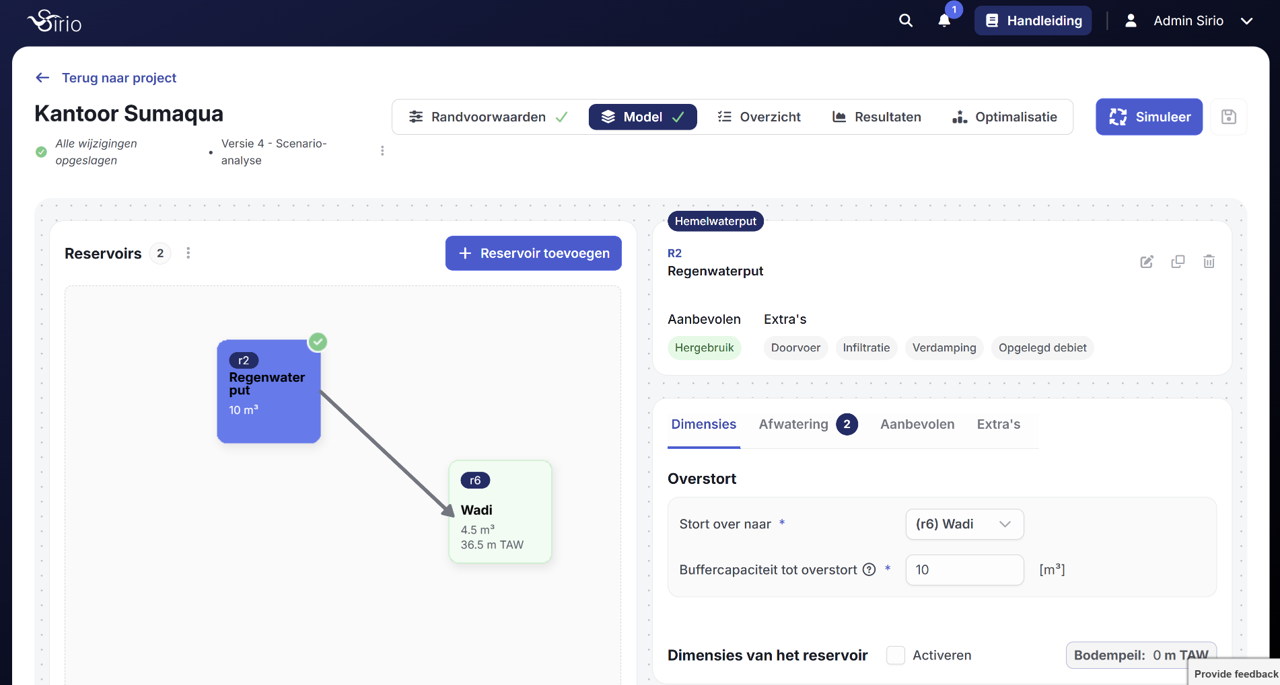Click the Model layers icon
The height and width of the screenshot is (685, 1280).
[x=608, y=117]
